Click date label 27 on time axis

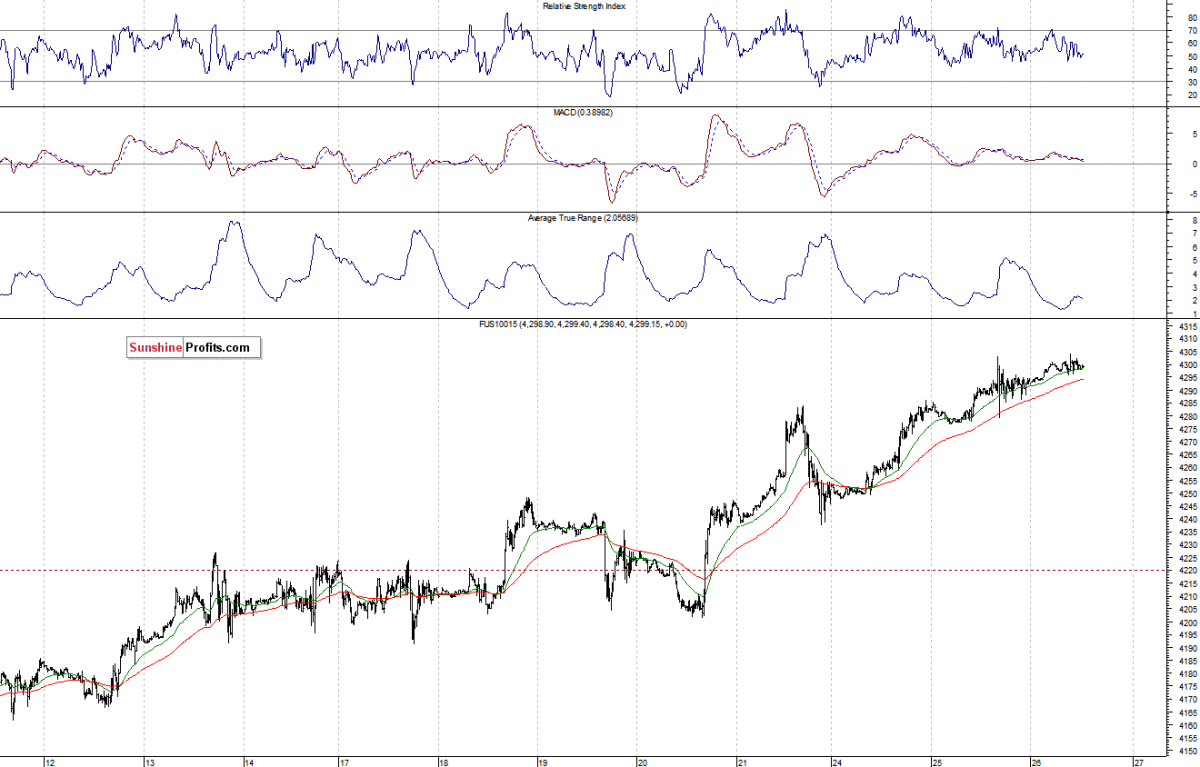[x=1138, y=762]
